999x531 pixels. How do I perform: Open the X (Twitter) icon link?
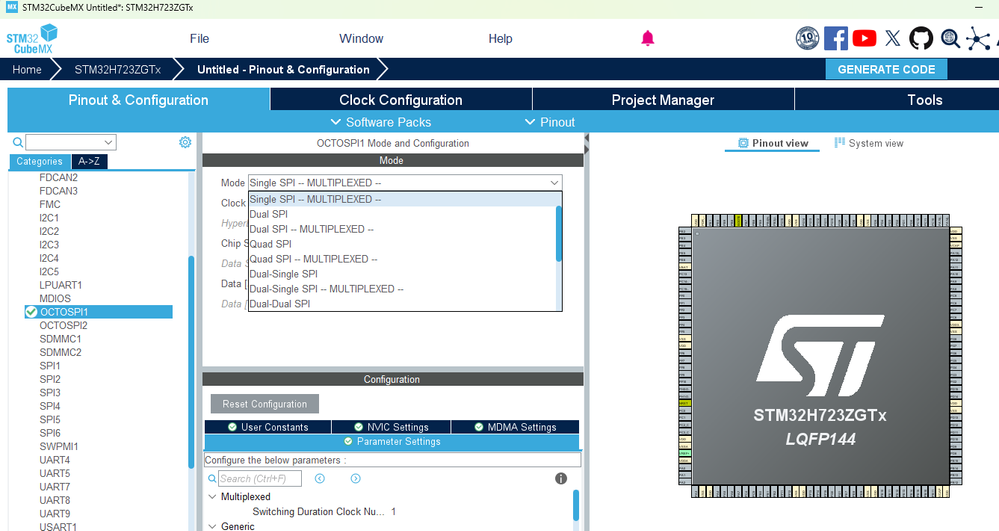coord(893,38)
